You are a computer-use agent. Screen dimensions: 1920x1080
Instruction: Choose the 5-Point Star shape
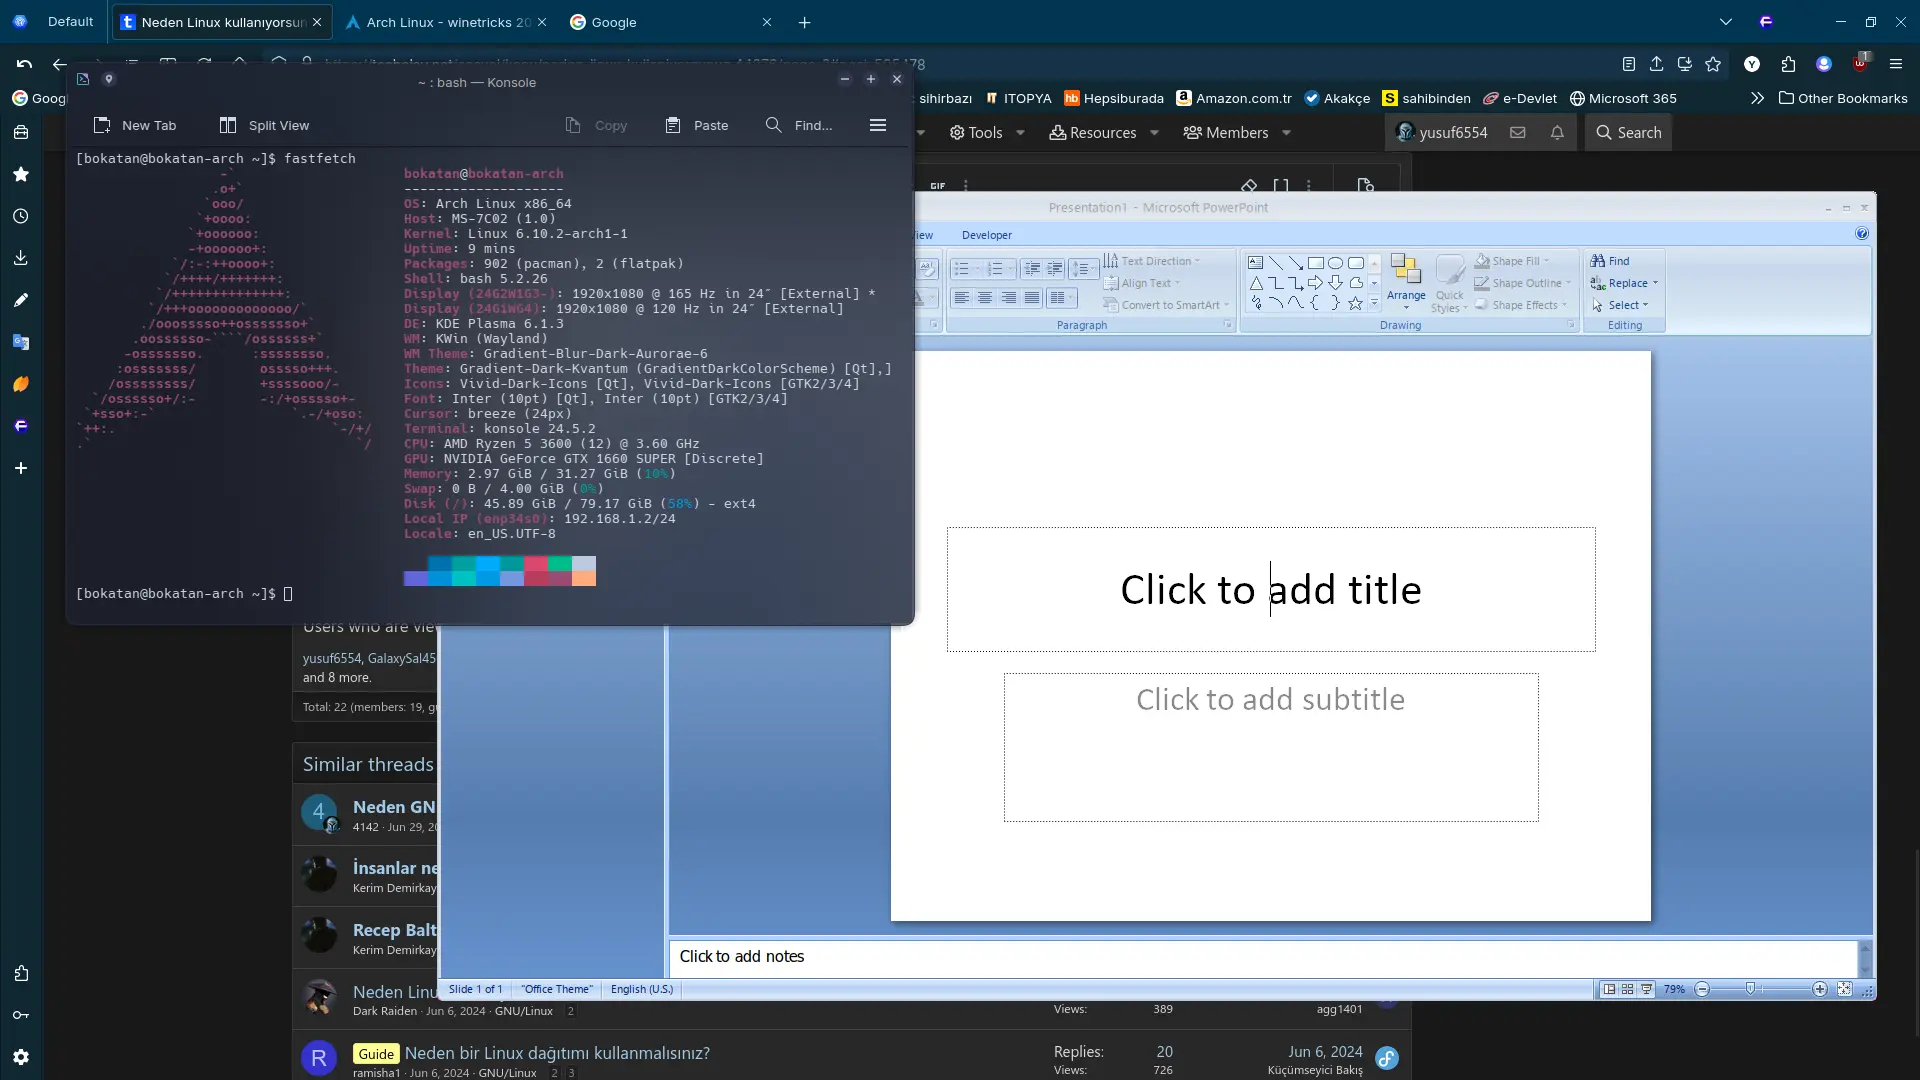1356,303
